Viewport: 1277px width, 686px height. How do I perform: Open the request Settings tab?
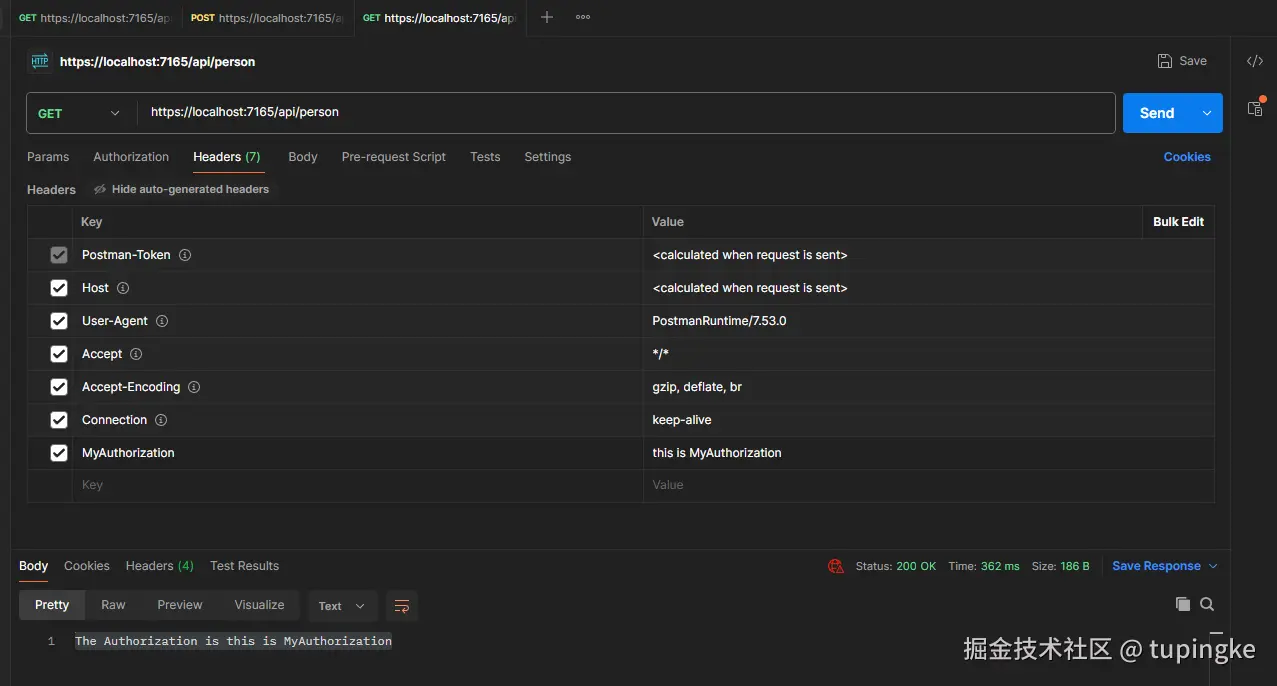click(548, 157)
